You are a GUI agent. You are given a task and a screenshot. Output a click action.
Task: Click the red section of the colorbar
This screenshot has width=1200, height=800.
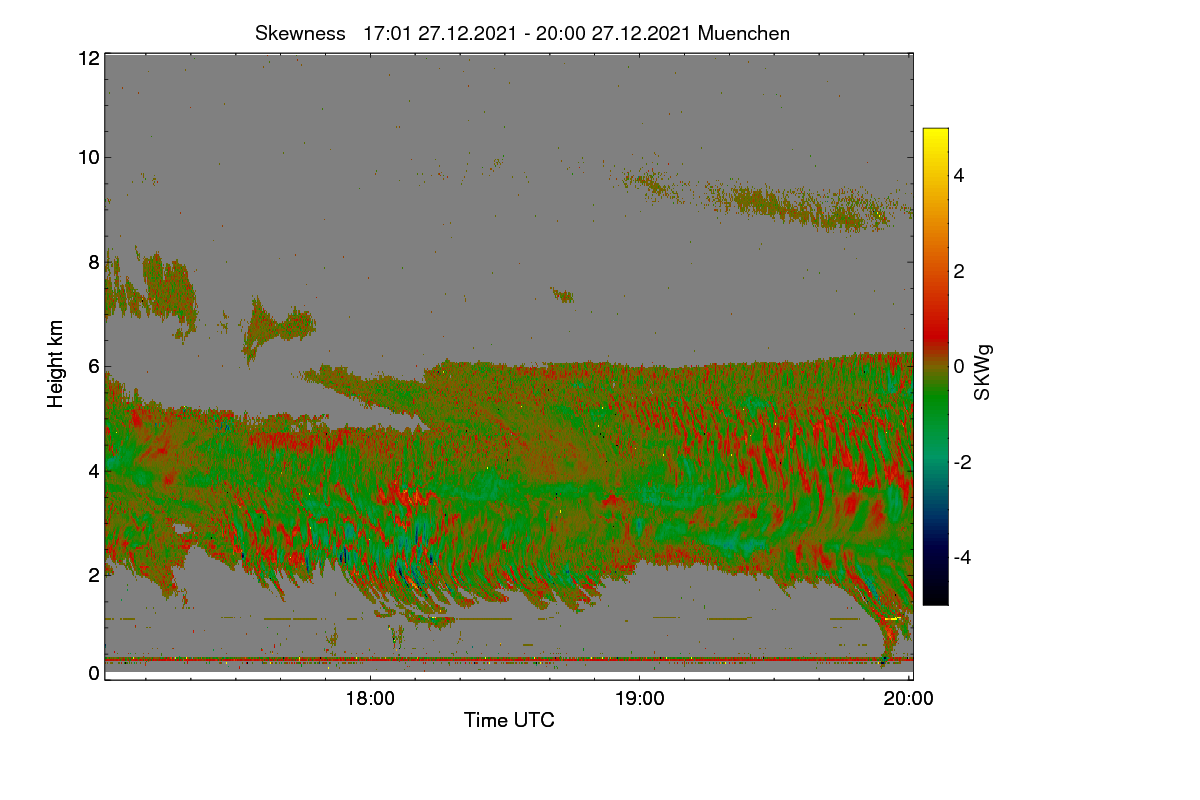[x=935, y=320]
